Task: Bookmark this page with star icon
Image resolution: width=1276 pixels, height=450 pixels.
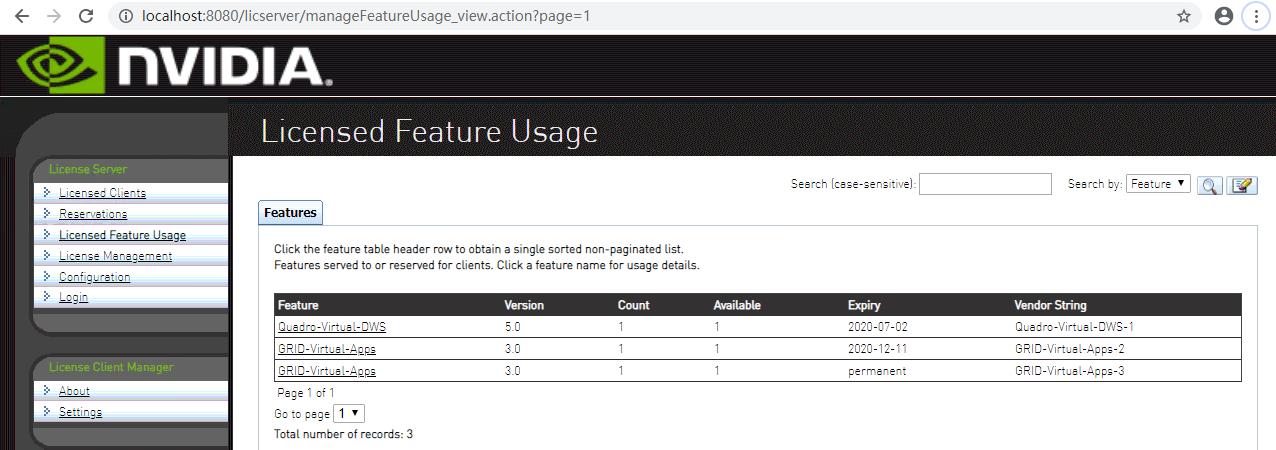Action: coord(1184,16)
